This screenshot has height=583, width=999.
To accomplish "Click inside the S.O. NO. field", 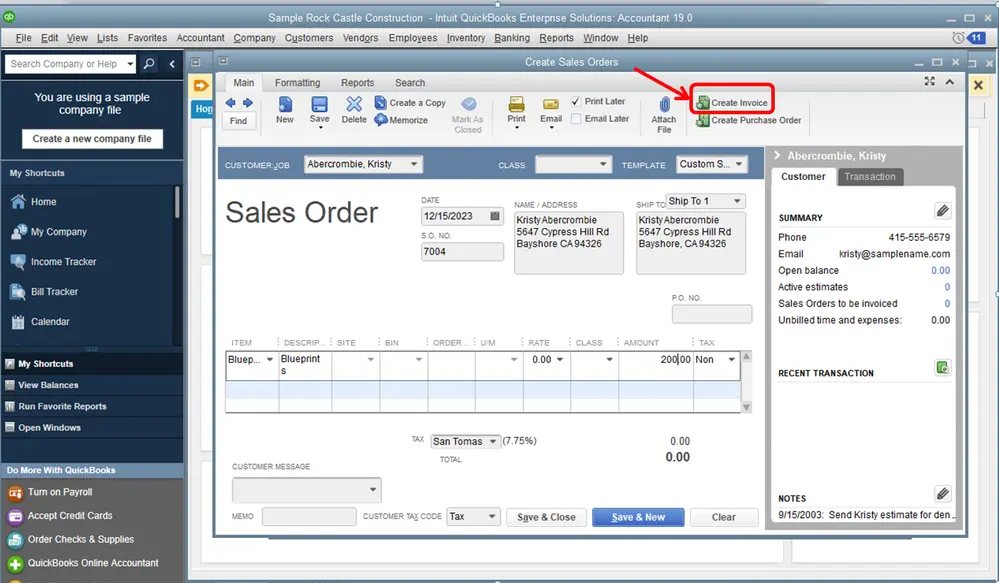I will 461,251.
